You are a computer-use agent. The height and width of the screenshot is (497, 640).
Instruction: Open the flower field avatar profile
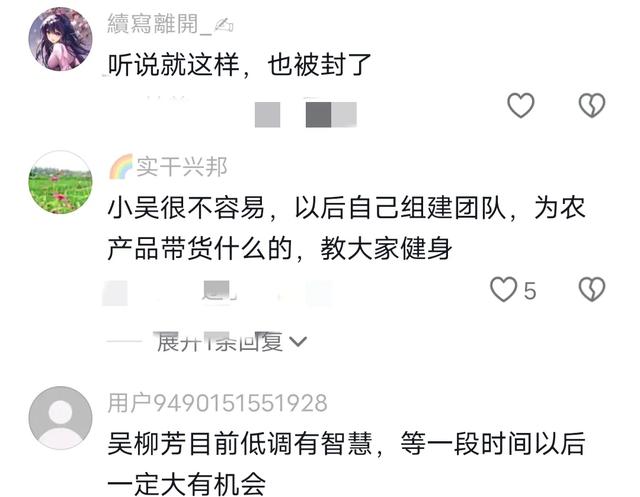click(x=60, y=182)
